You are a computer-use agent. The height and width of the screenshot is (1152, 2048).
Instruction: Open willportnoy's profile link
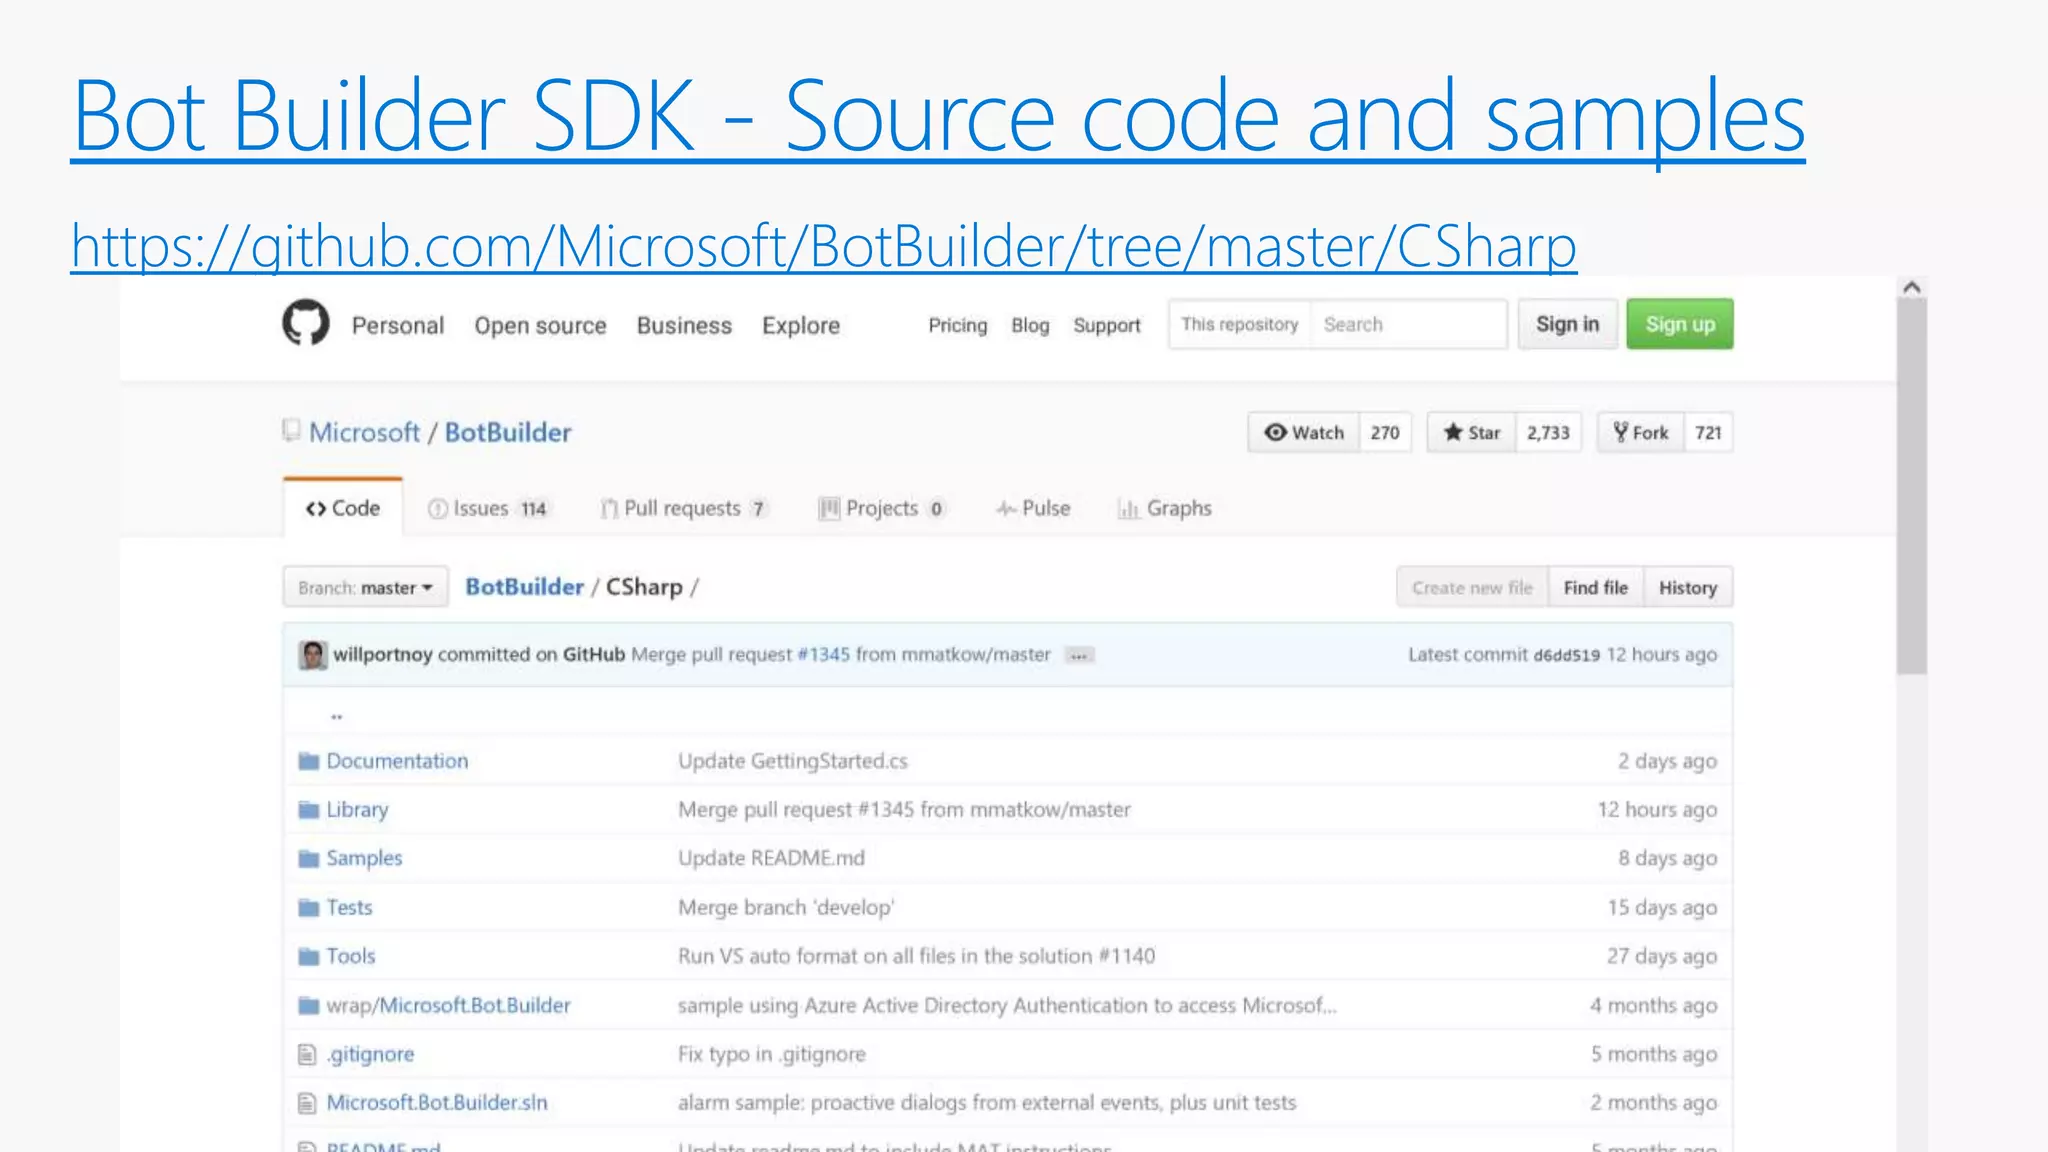point(383,654)
